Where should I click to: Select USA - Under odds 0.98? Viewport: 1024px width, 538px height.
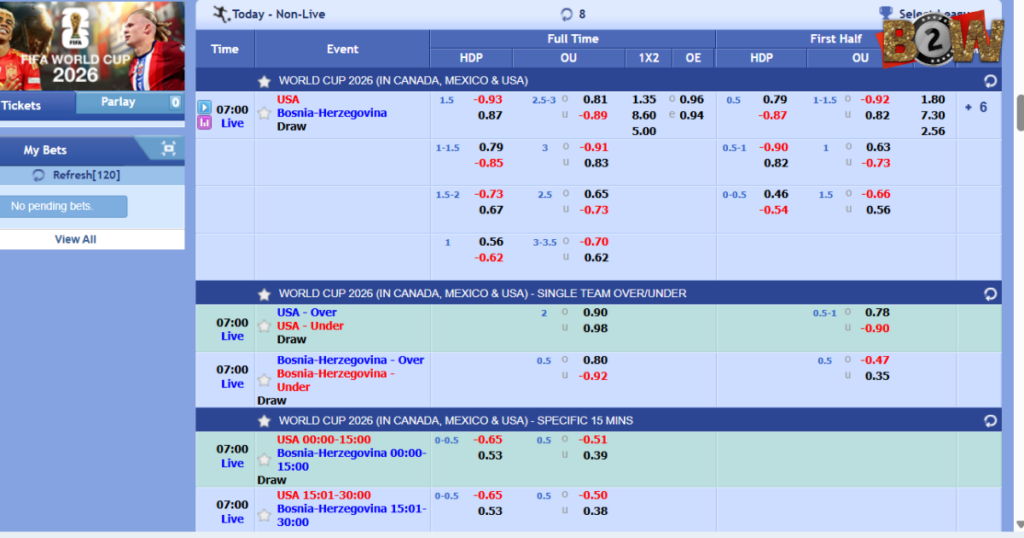pos(595,328)
